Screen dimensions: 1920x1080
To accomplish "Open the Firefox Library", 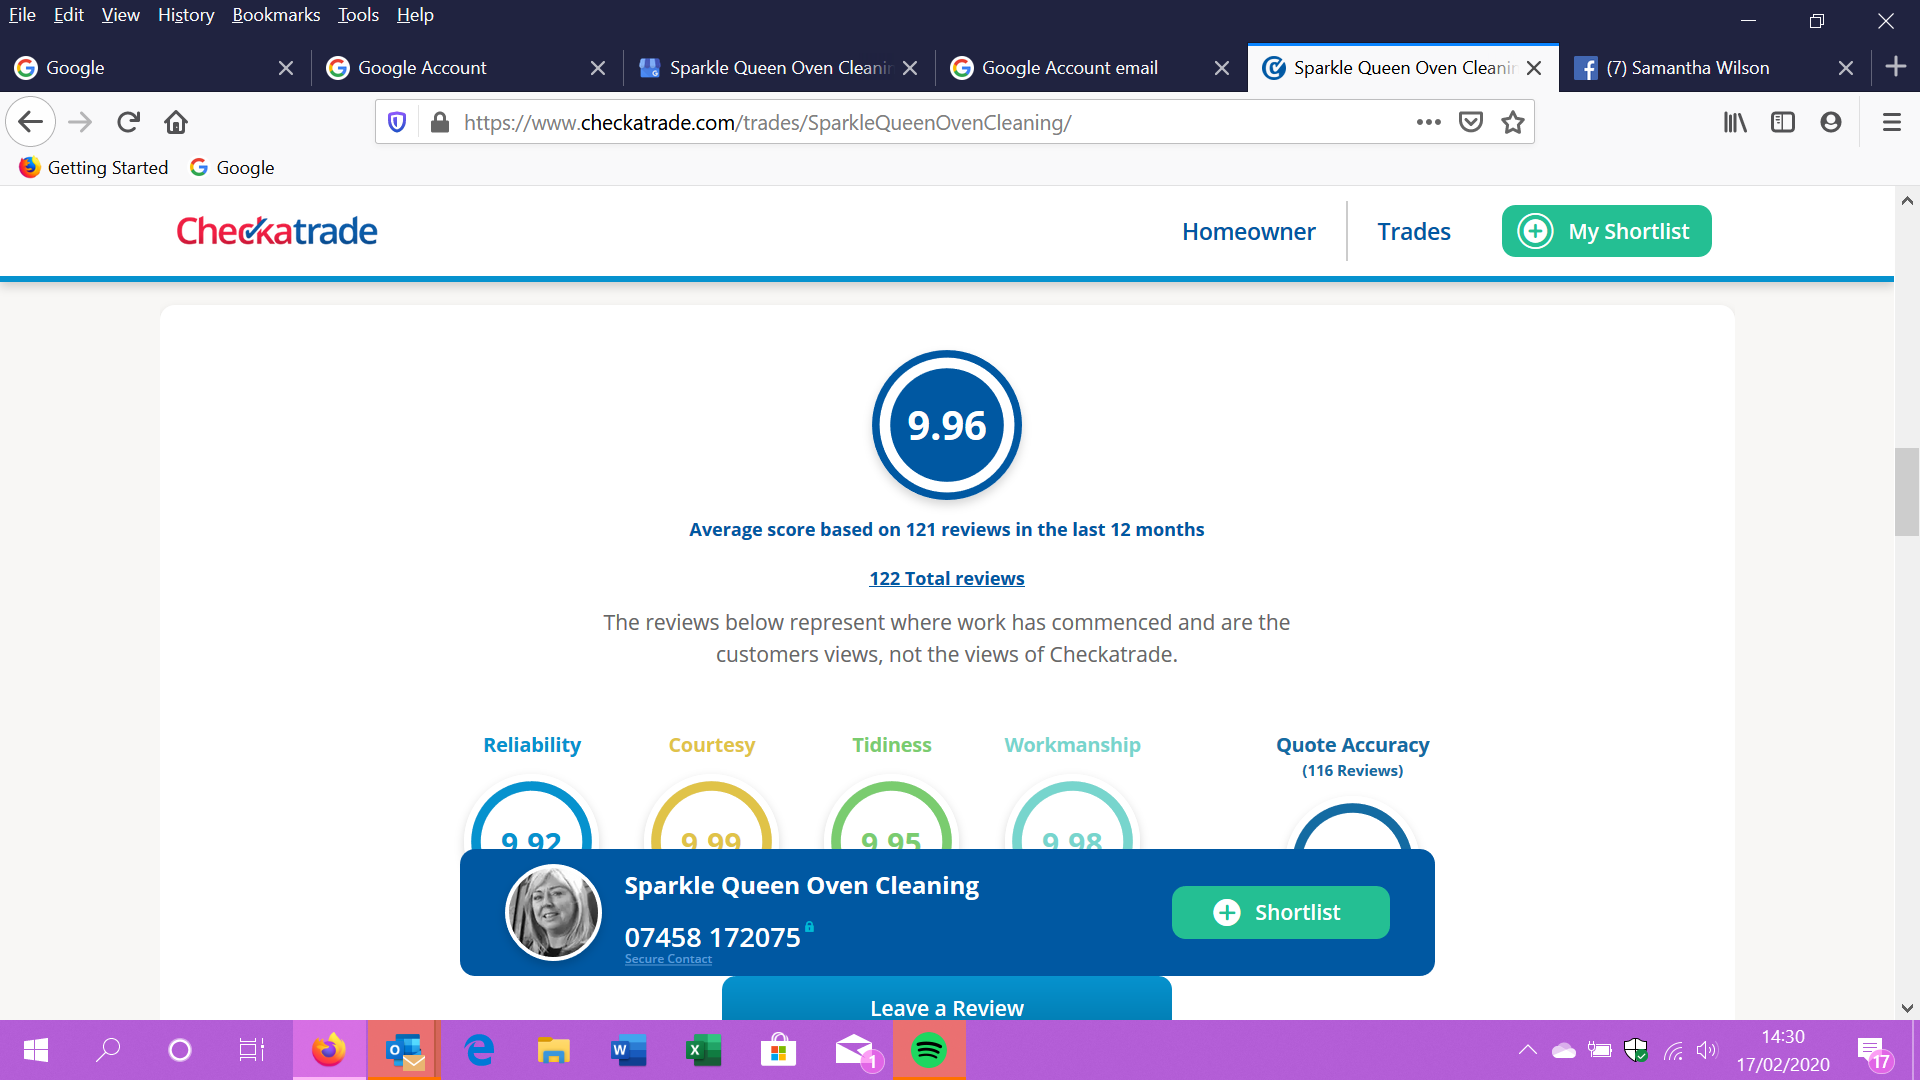I will click(x=1735, y=122).
